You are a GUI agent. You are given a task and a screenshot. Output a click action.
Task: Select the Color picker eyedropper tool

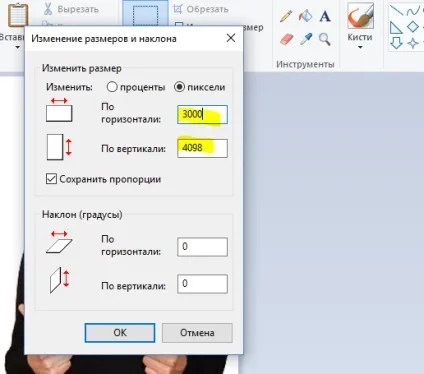point(306,39)
